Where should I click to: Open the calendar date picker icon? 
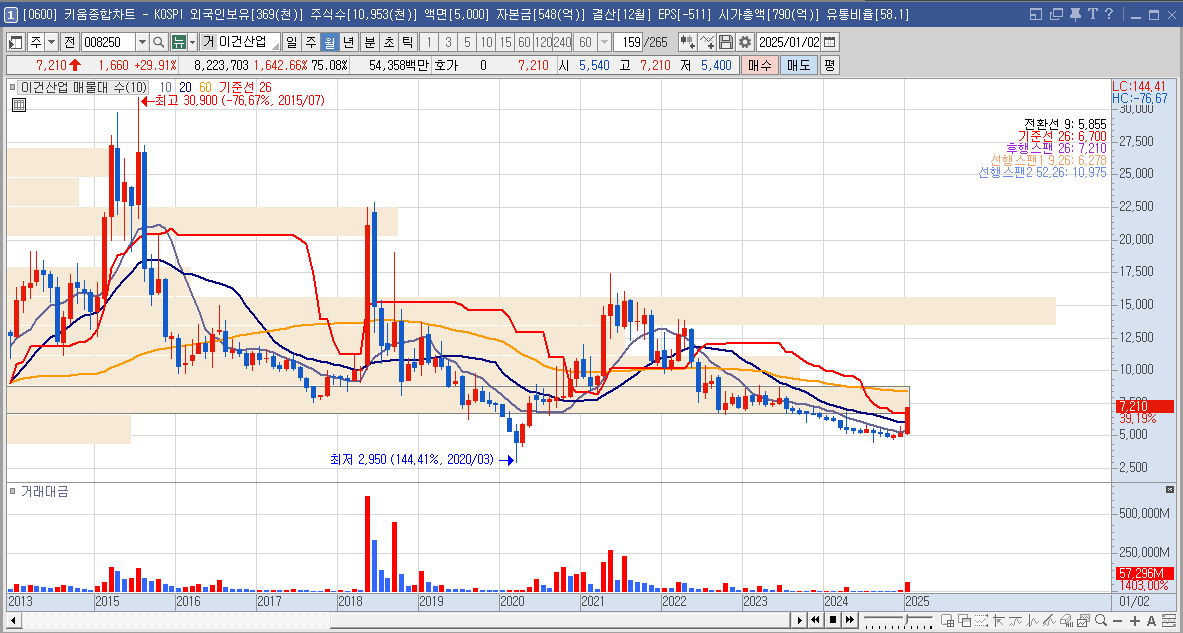pyautogui.click(x=829, y=42)
